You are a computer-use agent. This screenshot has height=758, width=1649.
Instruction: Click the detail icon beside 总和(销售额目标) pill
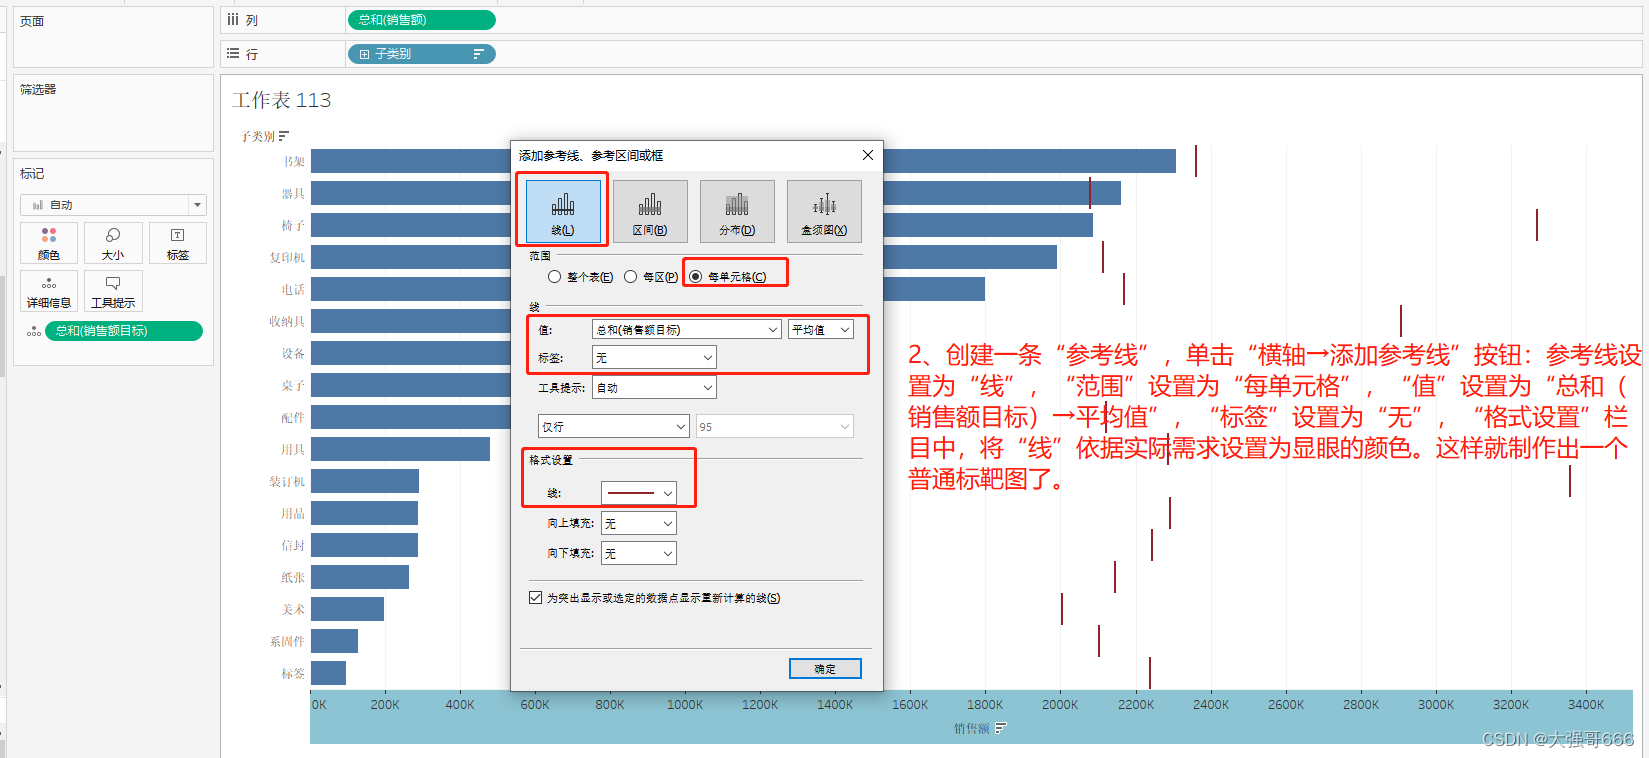33,331
